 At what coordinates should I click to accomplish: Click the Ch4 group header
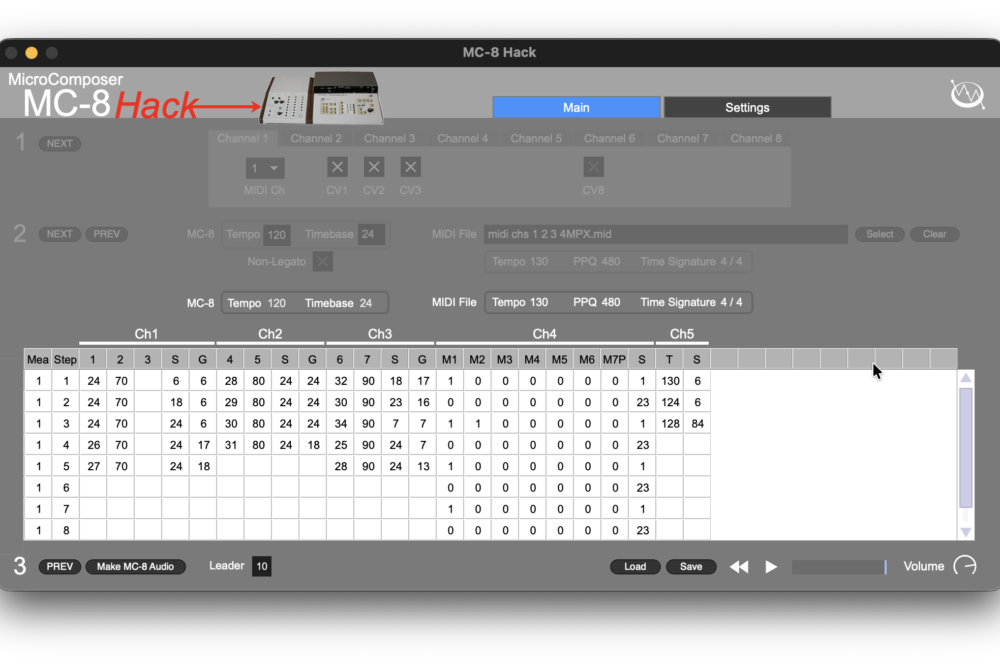[x=545, y=334]
